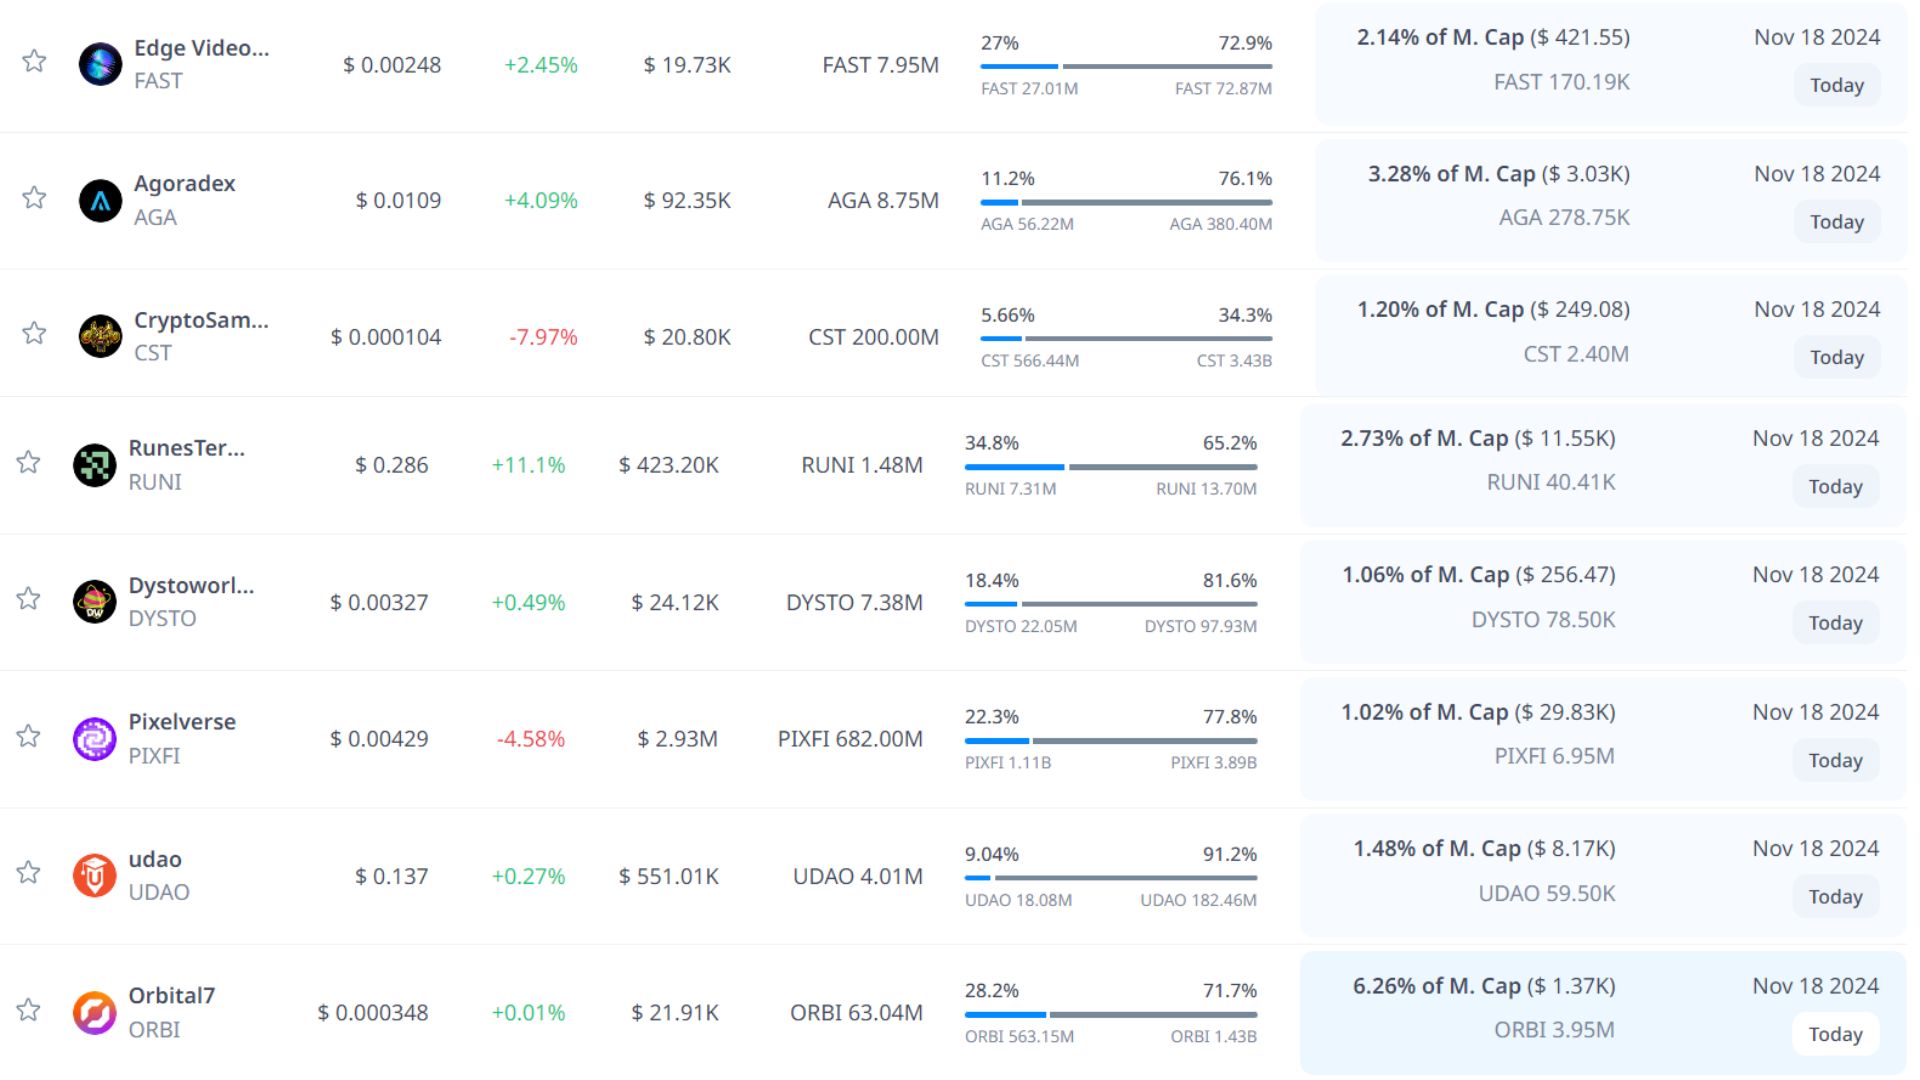Click the Today badge in Orbital7 row
Viewport: 1920px width, 1080px height.
tap(1835, 1034)
